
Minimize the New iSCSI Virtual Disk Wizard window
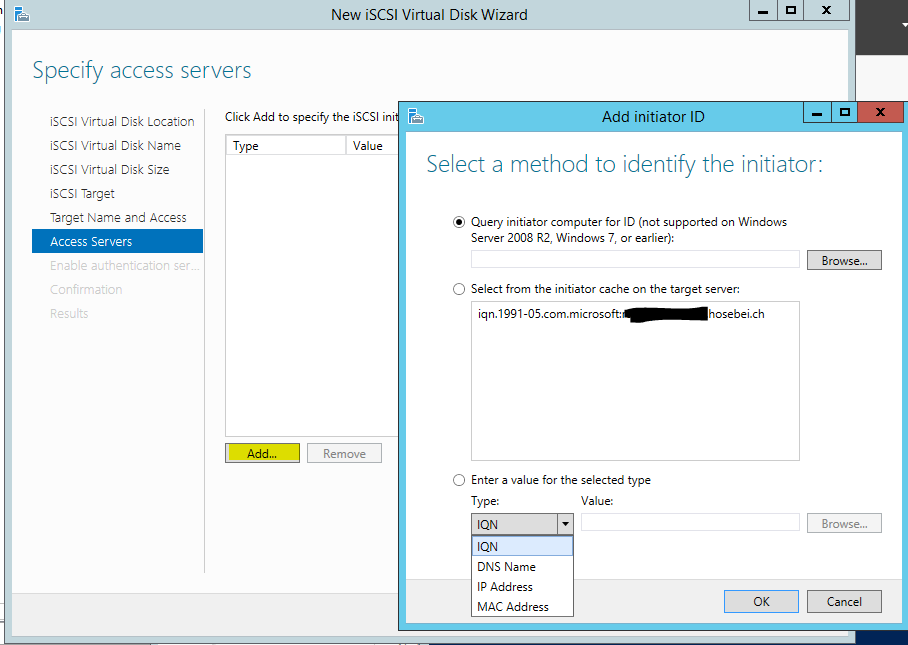(763, 10)
